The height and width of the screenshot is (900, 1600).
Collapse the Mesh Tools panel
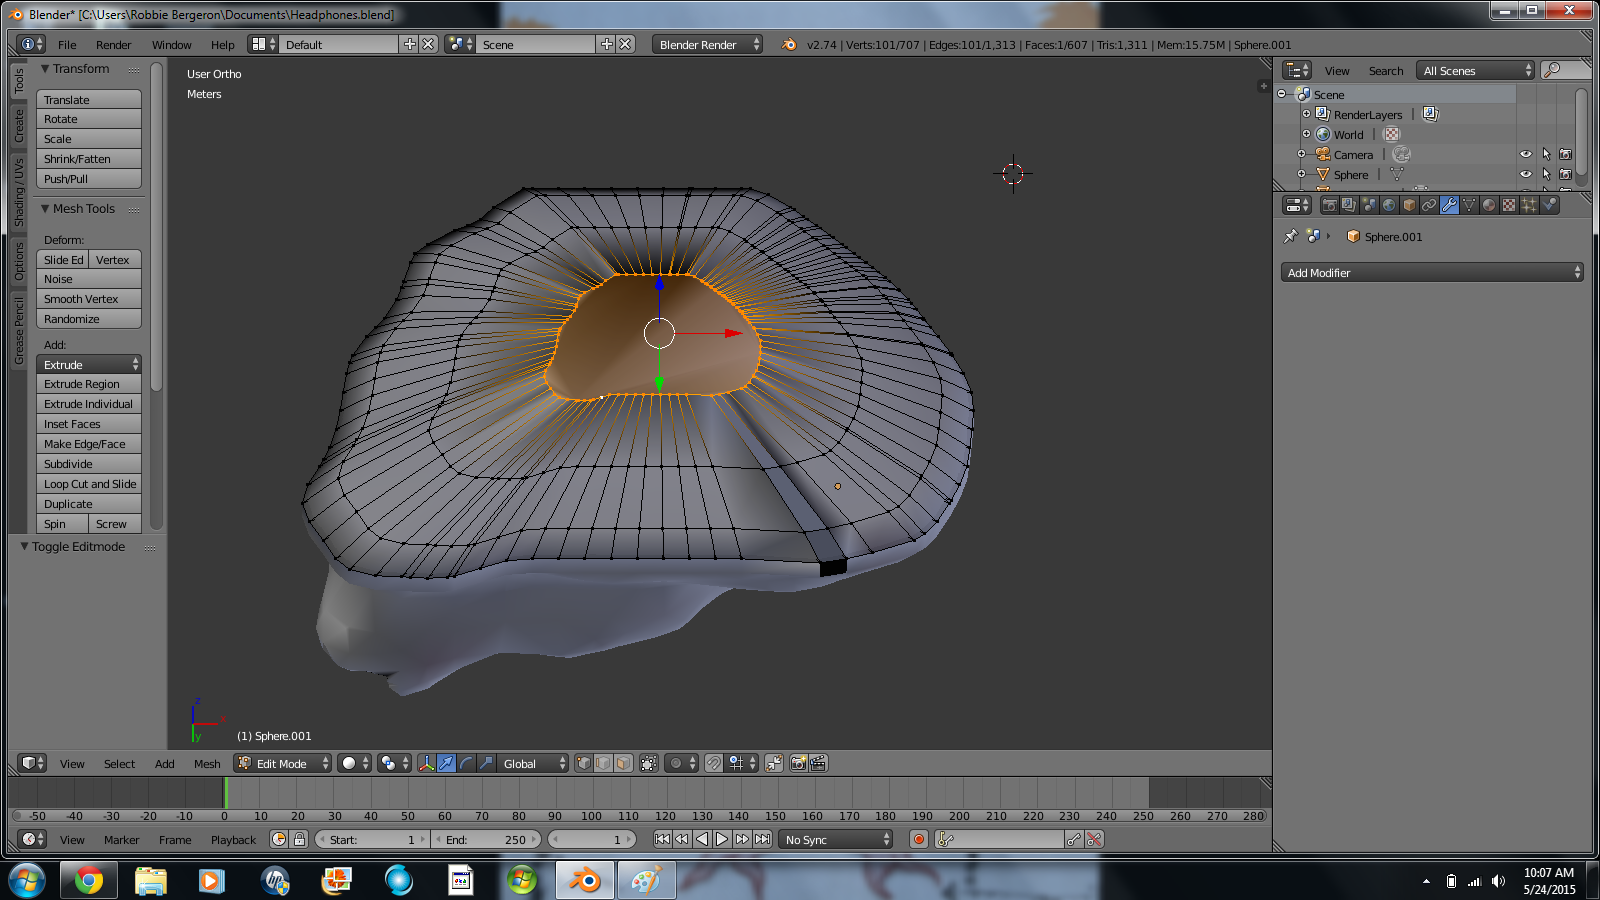(x=45, y=208)
